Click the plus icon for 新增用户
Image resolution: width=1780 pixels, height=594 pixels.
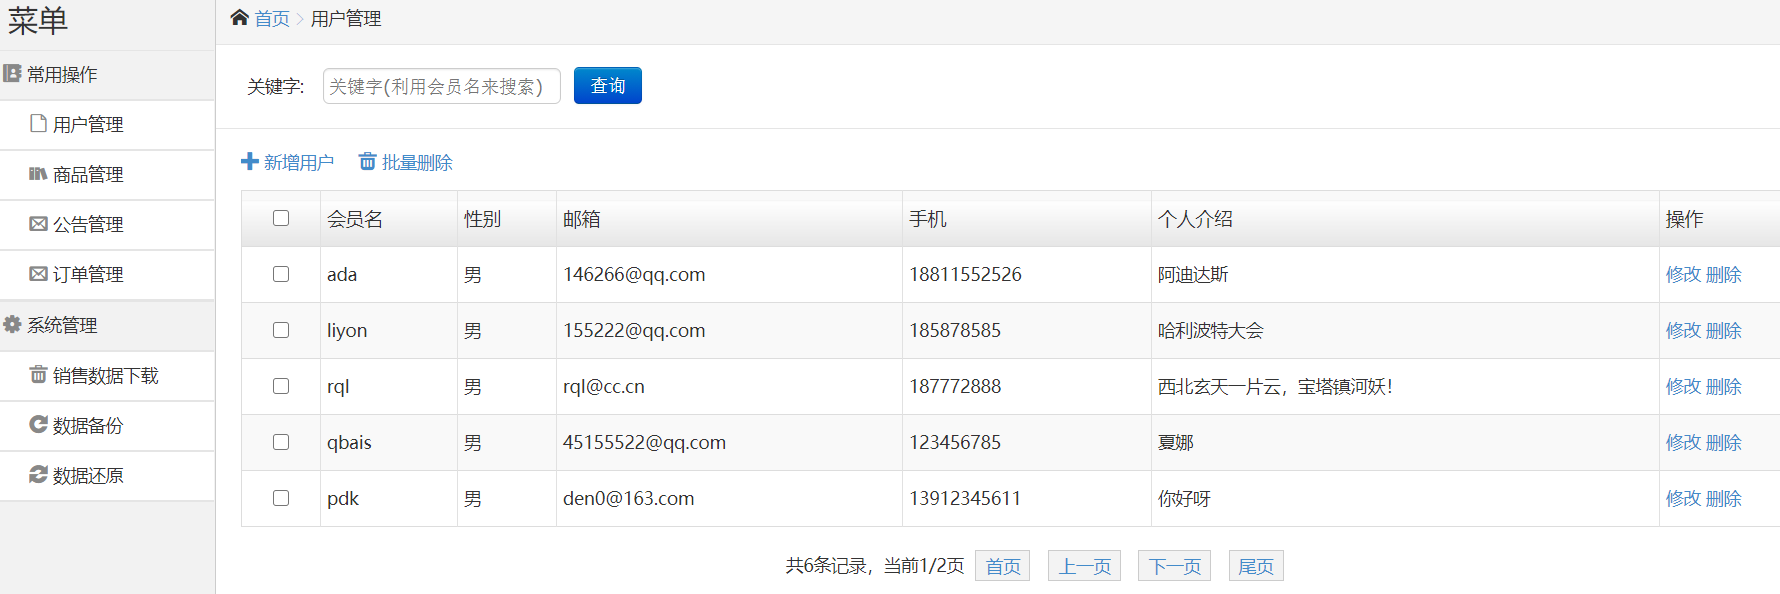point(250,161)
